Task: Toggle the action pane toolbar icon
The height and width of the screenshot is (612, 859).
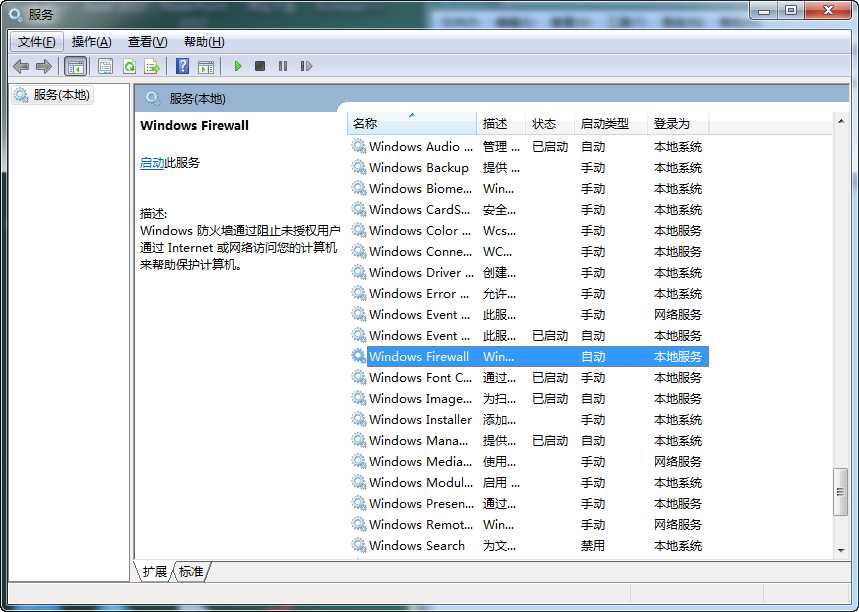Action: click(x=206, y=66)
